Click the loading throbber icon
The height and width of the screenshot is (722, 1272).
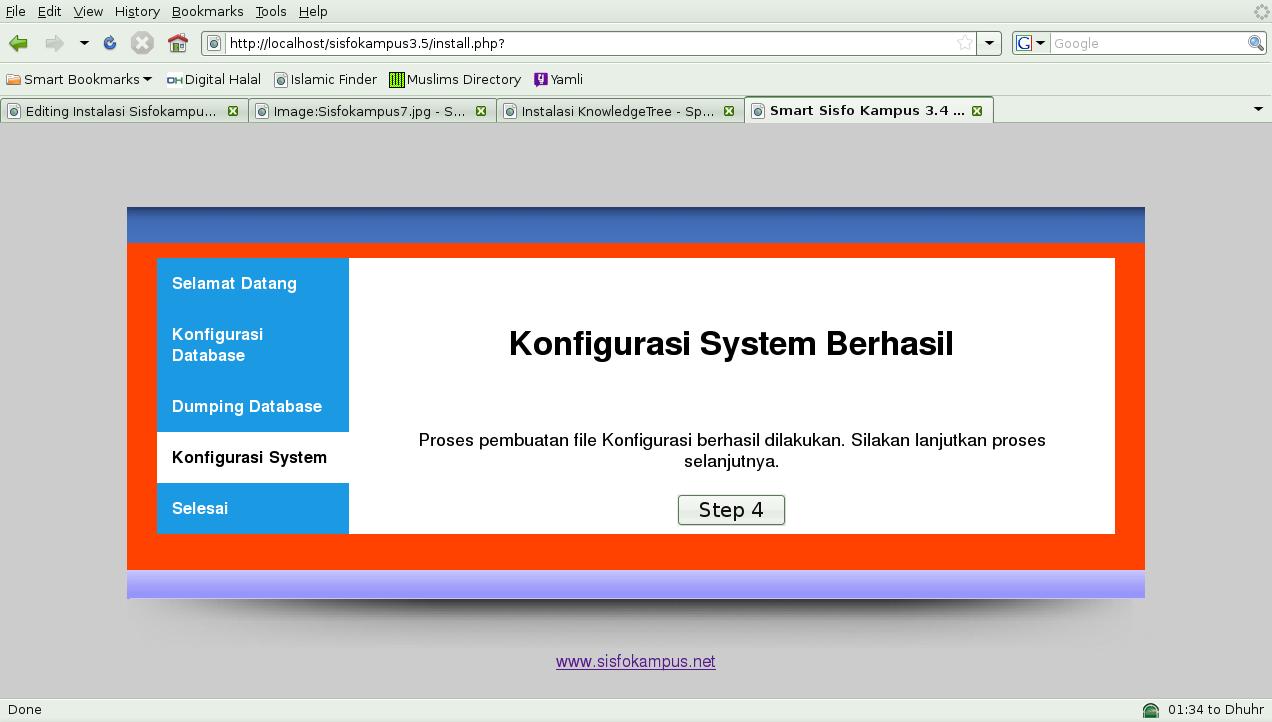pyautogui.click(x=1261, y=11)
